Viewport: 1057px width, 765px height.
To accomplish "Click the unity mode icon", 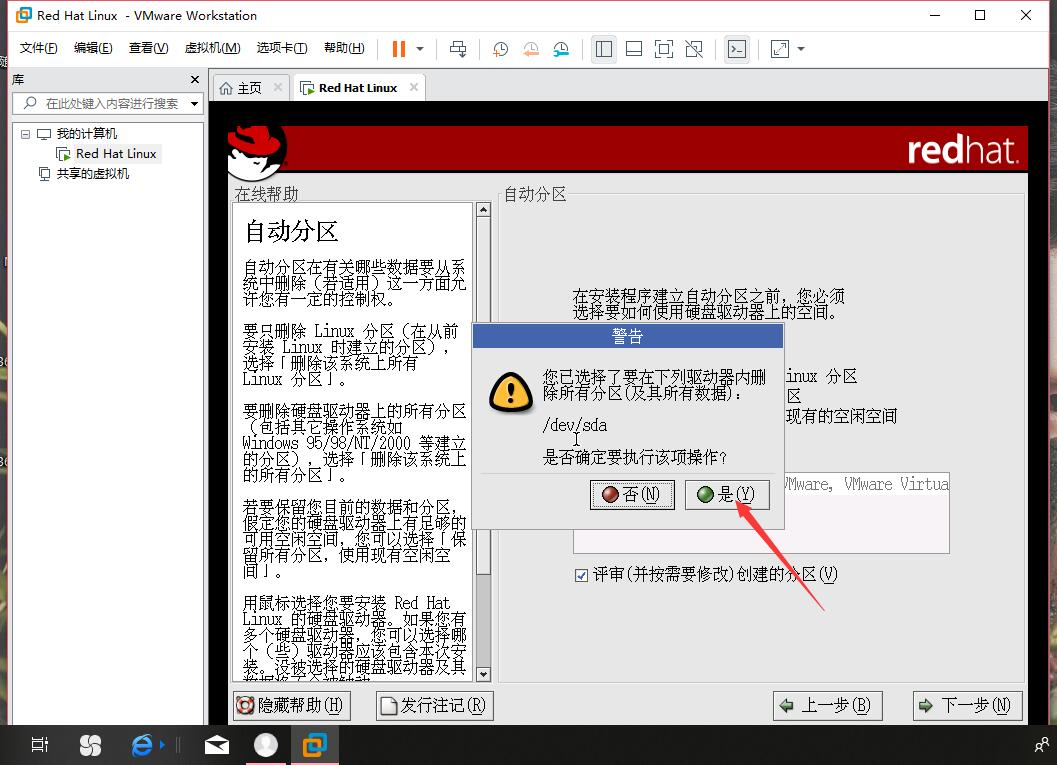I will [694, 49].
